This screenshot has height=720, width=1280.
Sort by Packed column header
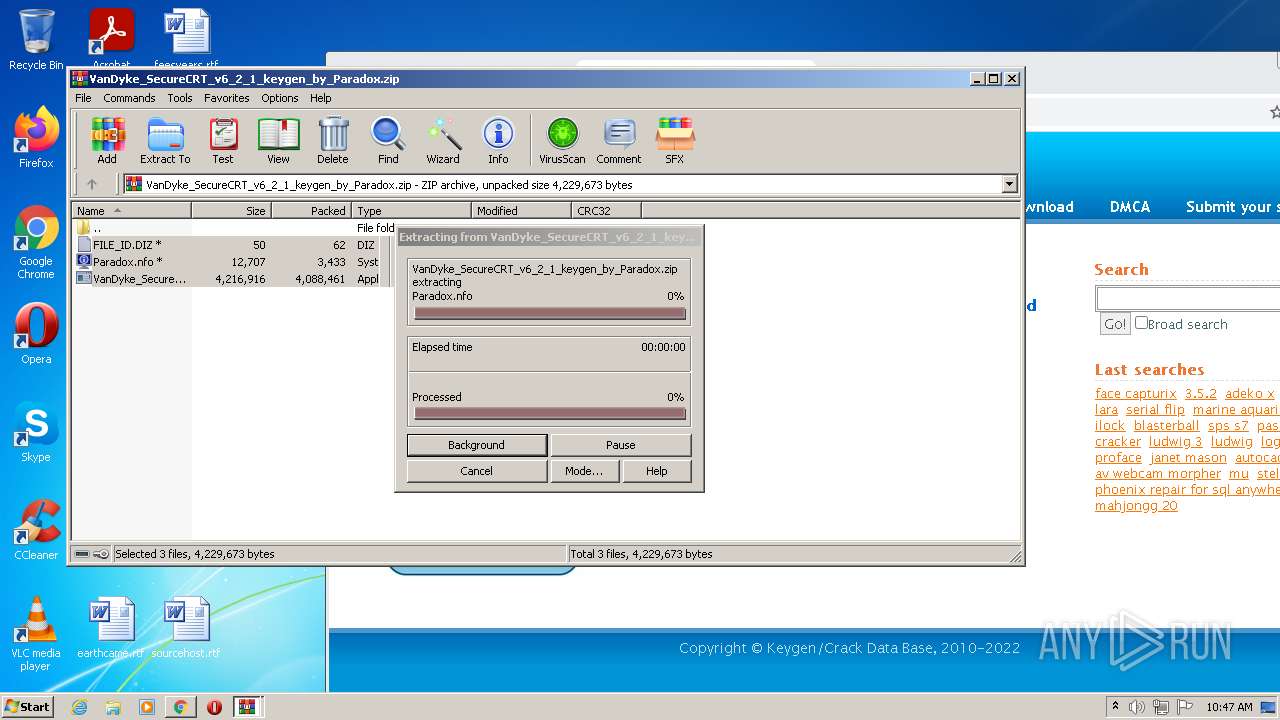[312, 210]
